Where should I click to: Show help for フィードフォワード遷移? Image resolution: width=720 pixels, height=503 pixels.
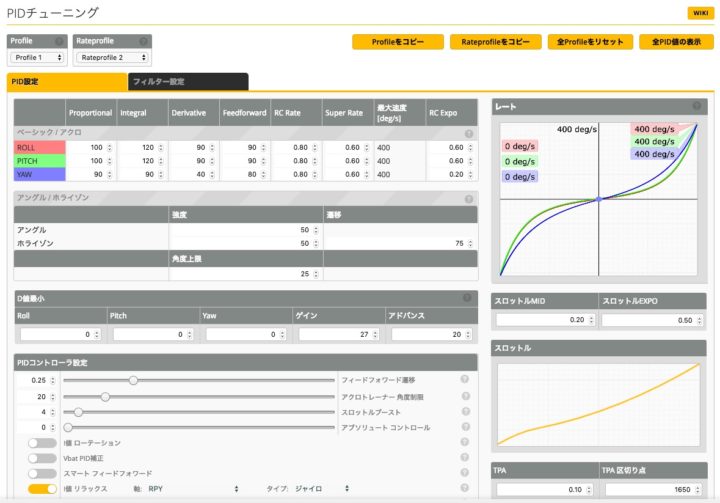click(x=465, y=380)
